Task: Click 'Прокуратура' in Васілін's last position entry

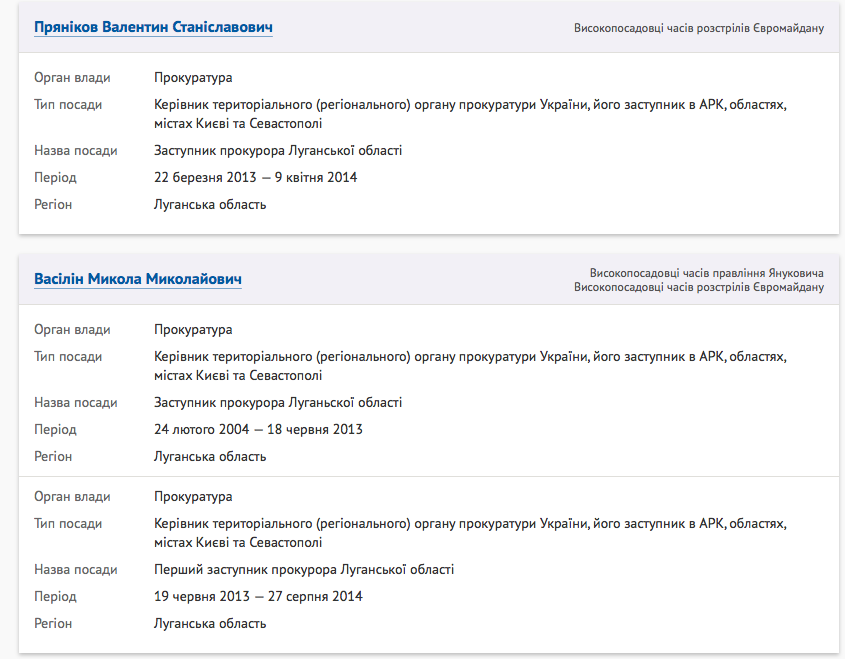Action: pyautogui.click(x=193, y=497)
